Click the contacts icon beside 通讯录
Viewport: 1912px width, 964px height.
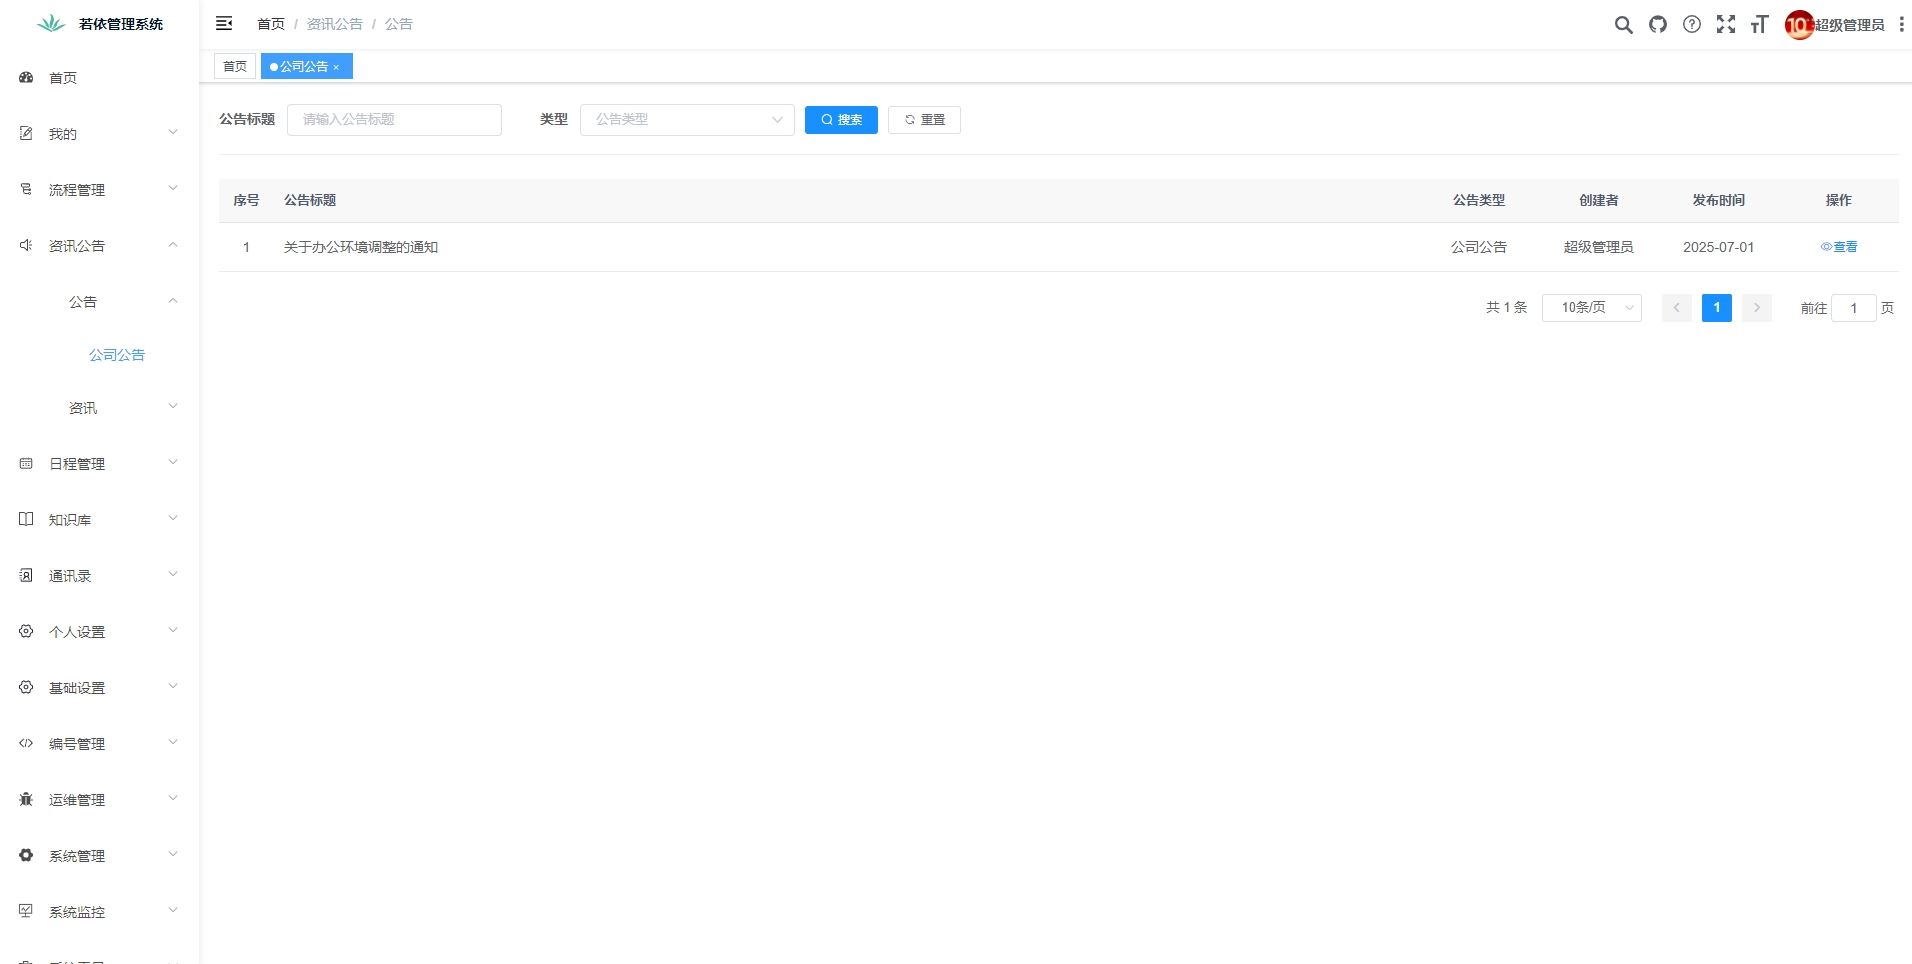pos(26,575)
